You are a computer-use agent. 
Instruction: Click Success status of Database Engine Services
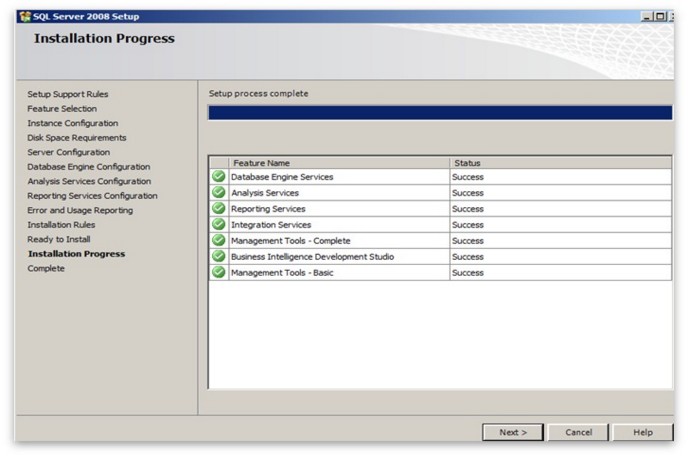(x=468, y=177)
